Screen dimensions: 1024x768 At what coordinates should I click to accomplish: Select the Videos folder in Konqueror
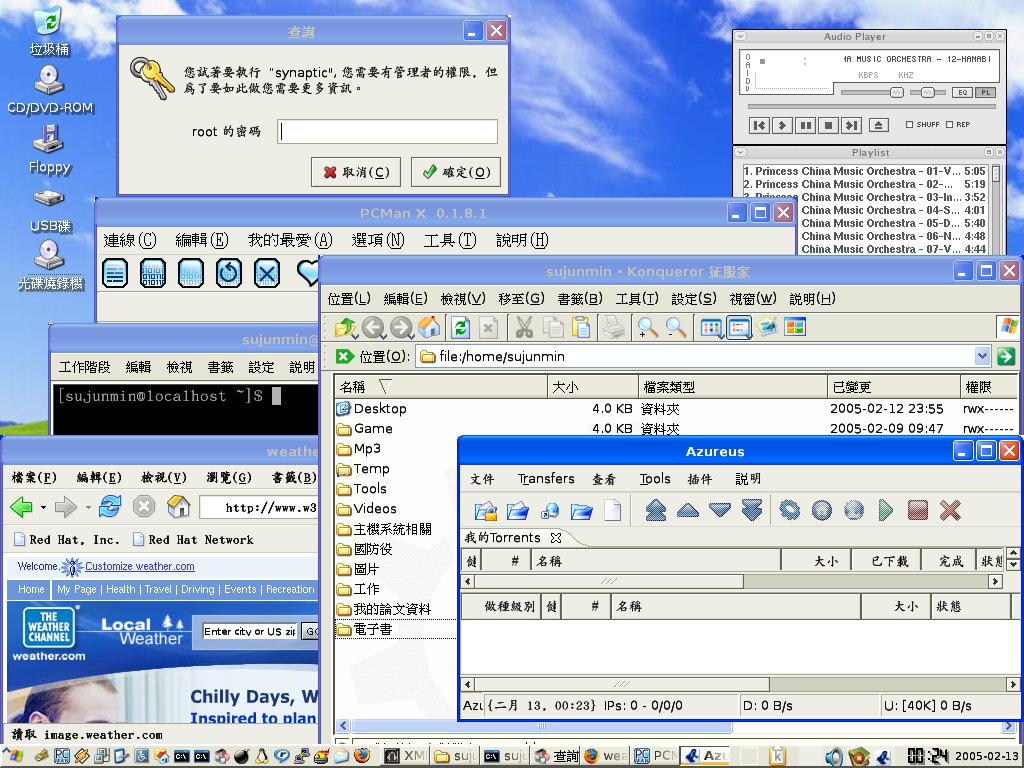366,508
